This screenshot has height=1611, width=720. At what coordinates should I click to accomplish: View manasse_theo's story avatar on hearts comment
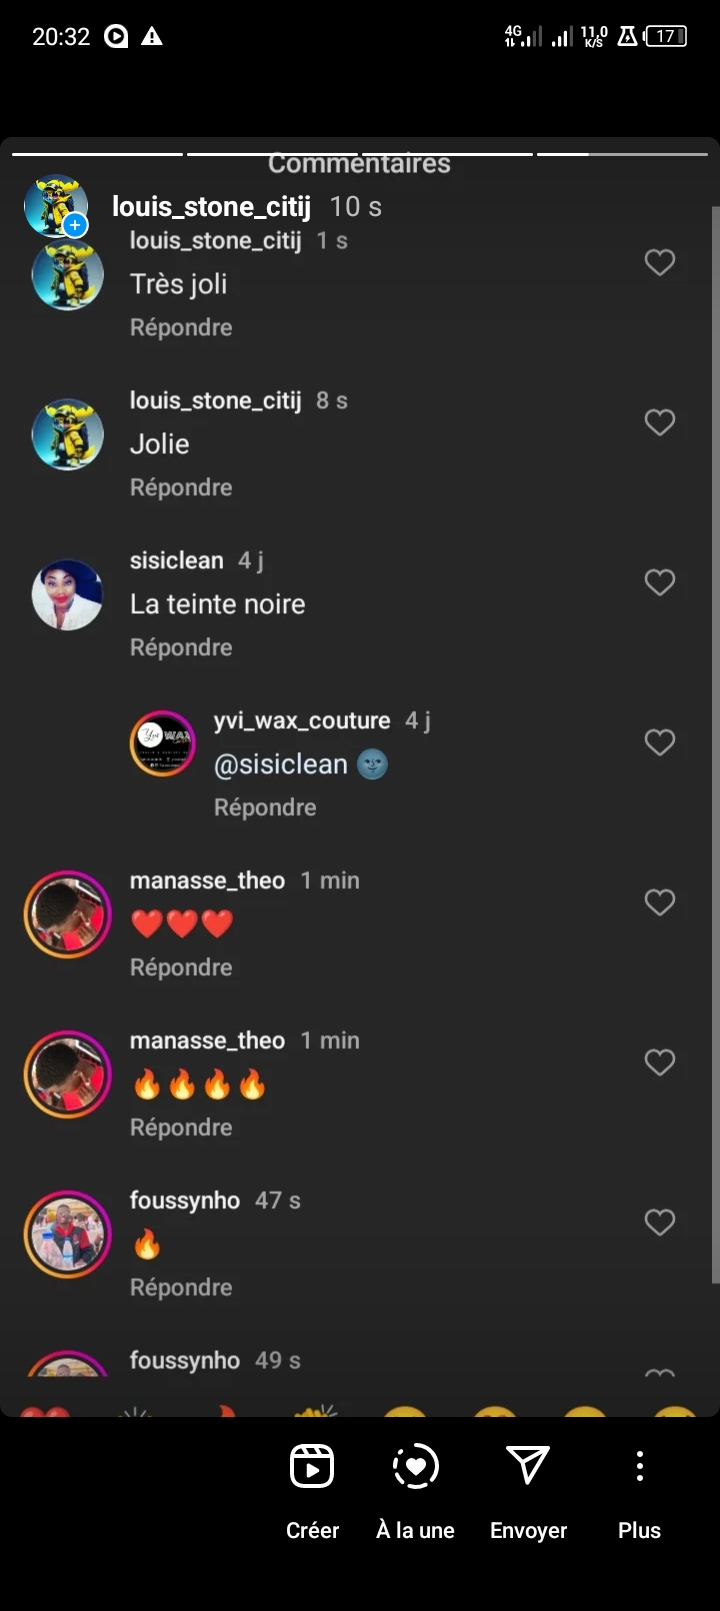point(68,914)
